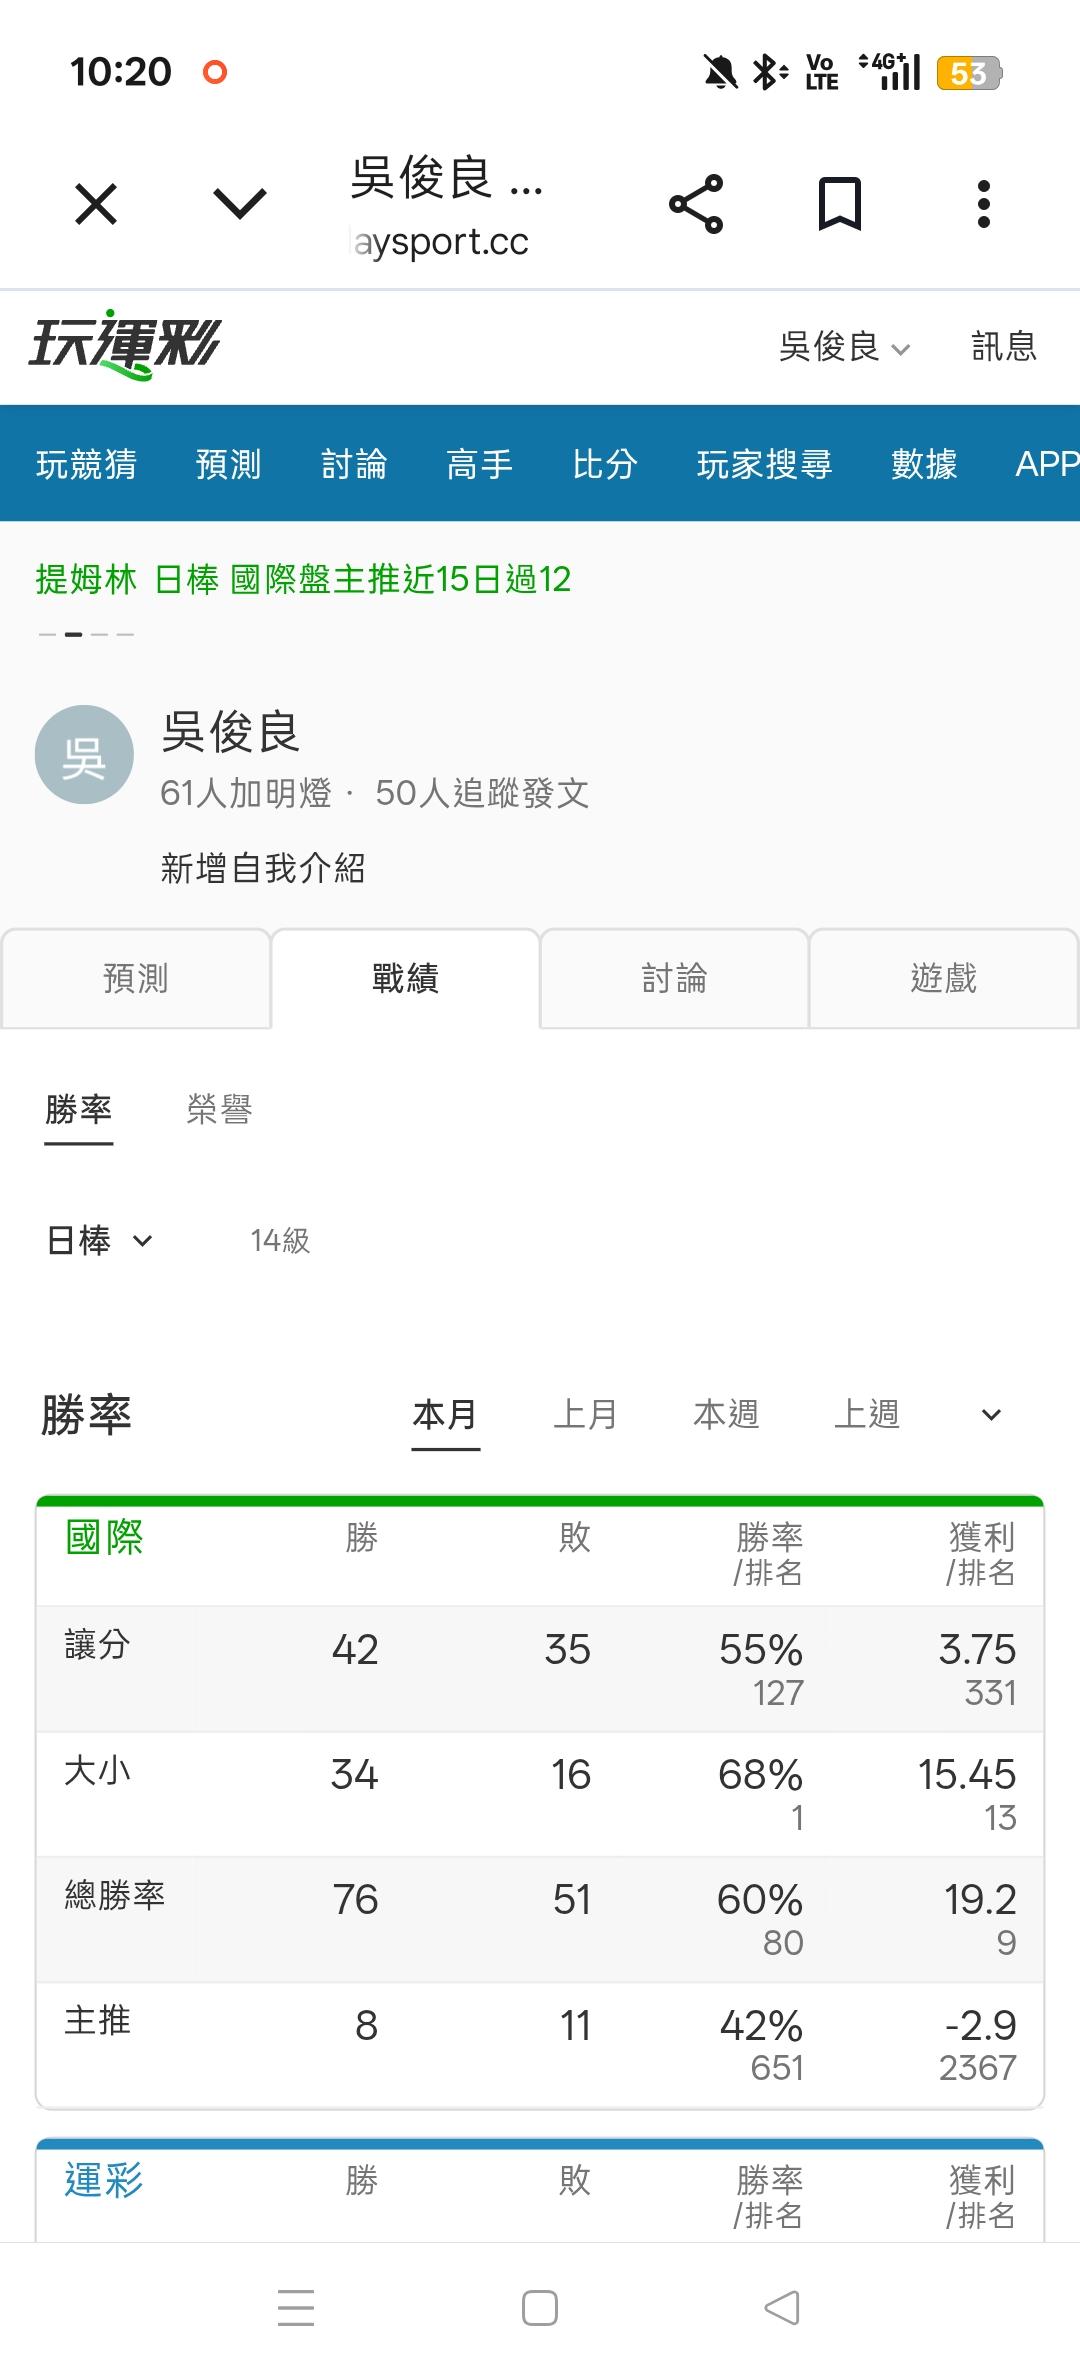Screen dimensions: 1080x2374
Task: Collapse the custom tab with down chevron
Action: 240,204
